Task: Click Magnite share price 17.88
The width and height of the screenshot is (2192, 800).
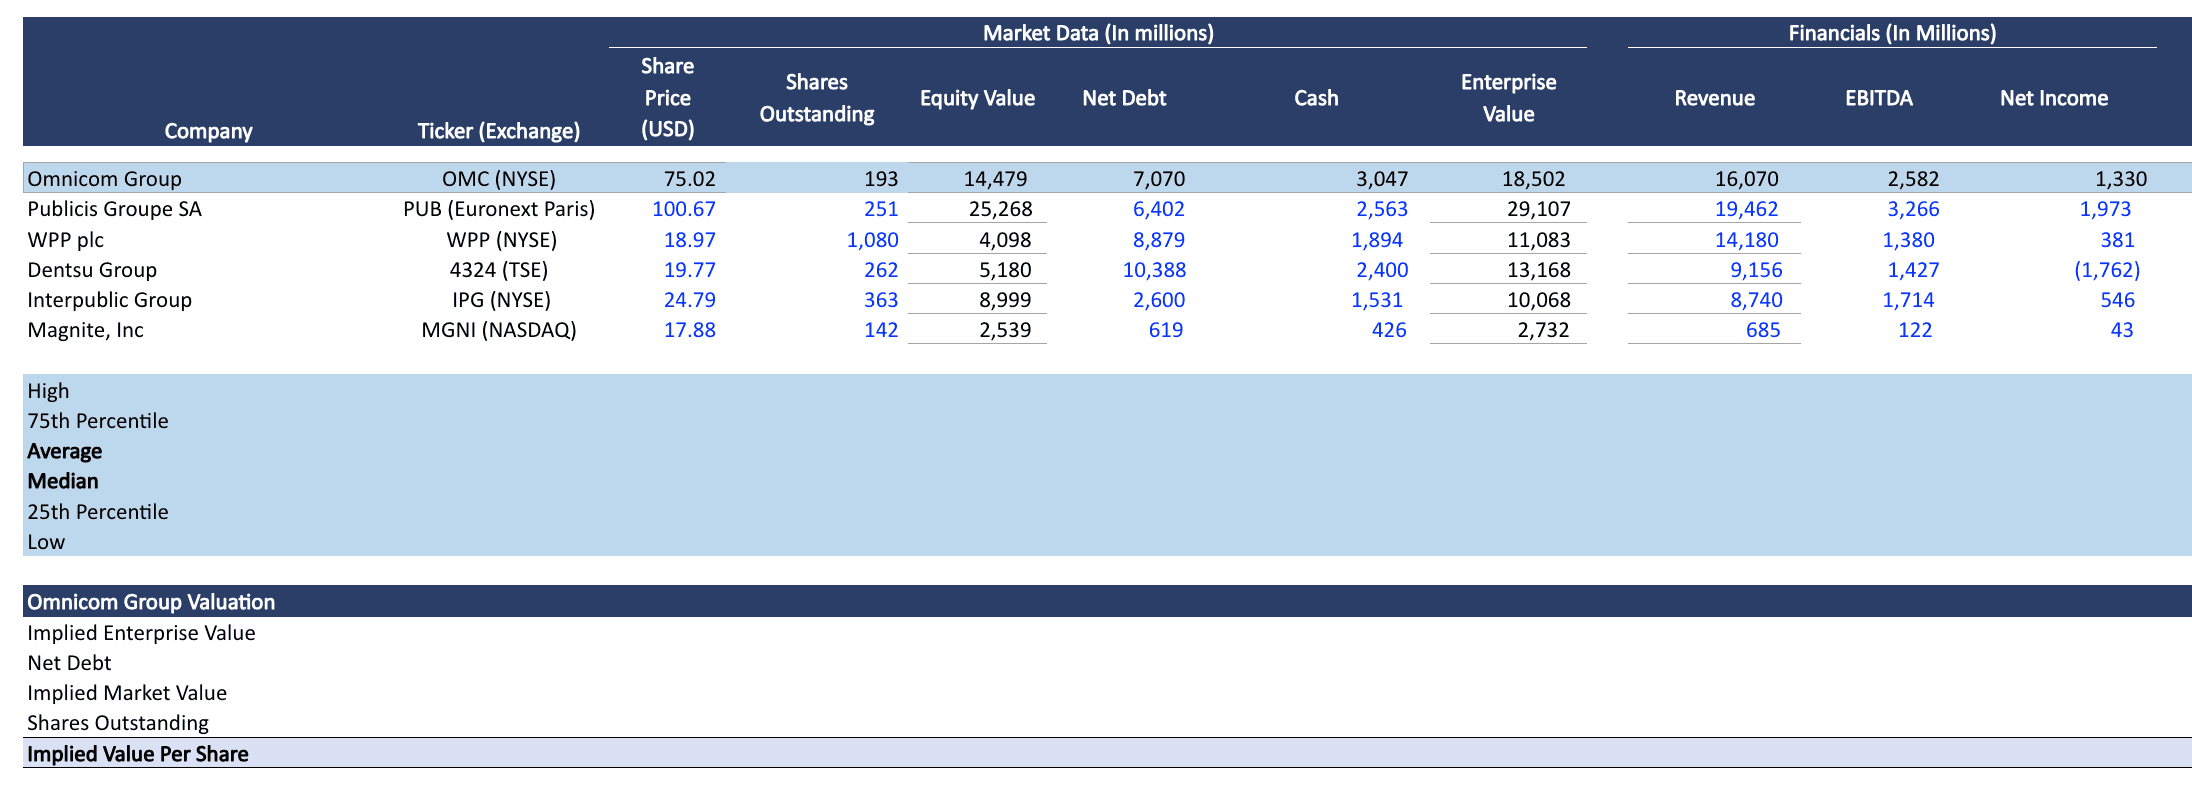Action: point(690,330)
